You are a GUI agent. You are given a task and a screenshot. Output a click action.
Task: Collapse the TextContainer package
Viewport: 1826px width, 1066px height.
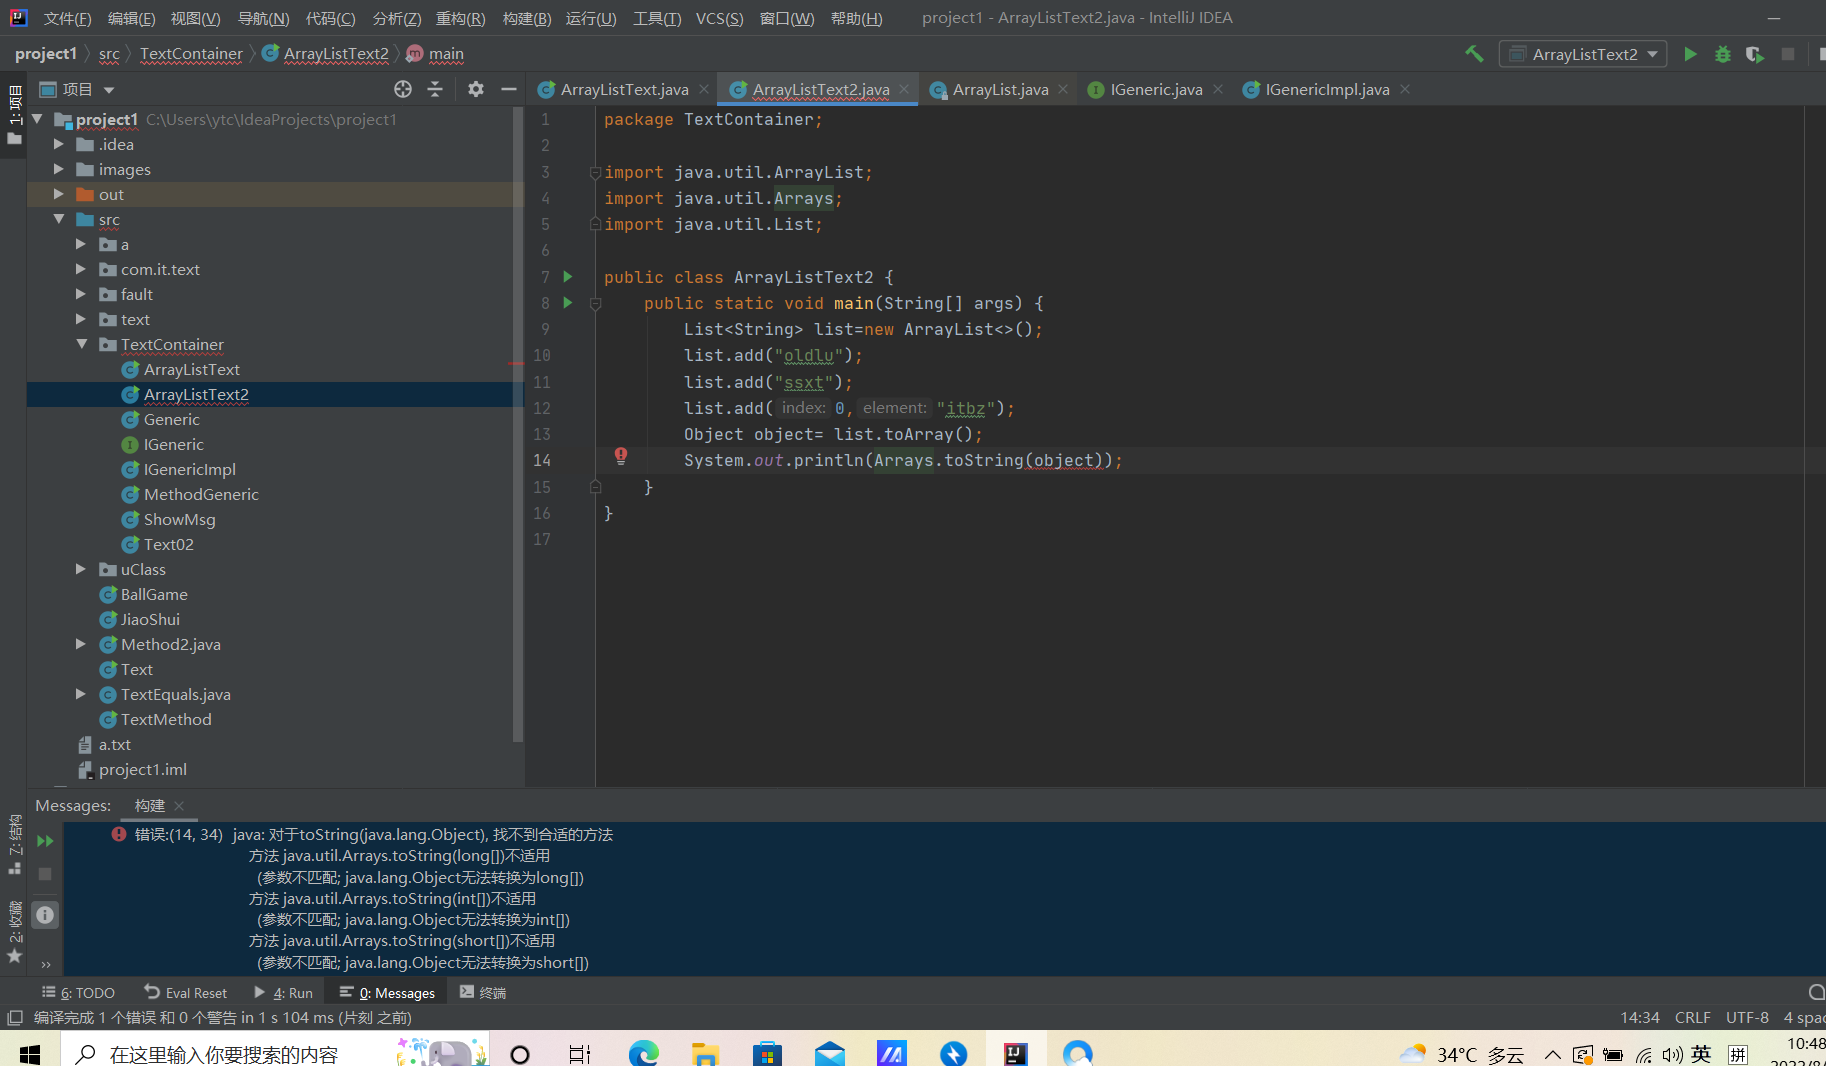tap(81, 344)
